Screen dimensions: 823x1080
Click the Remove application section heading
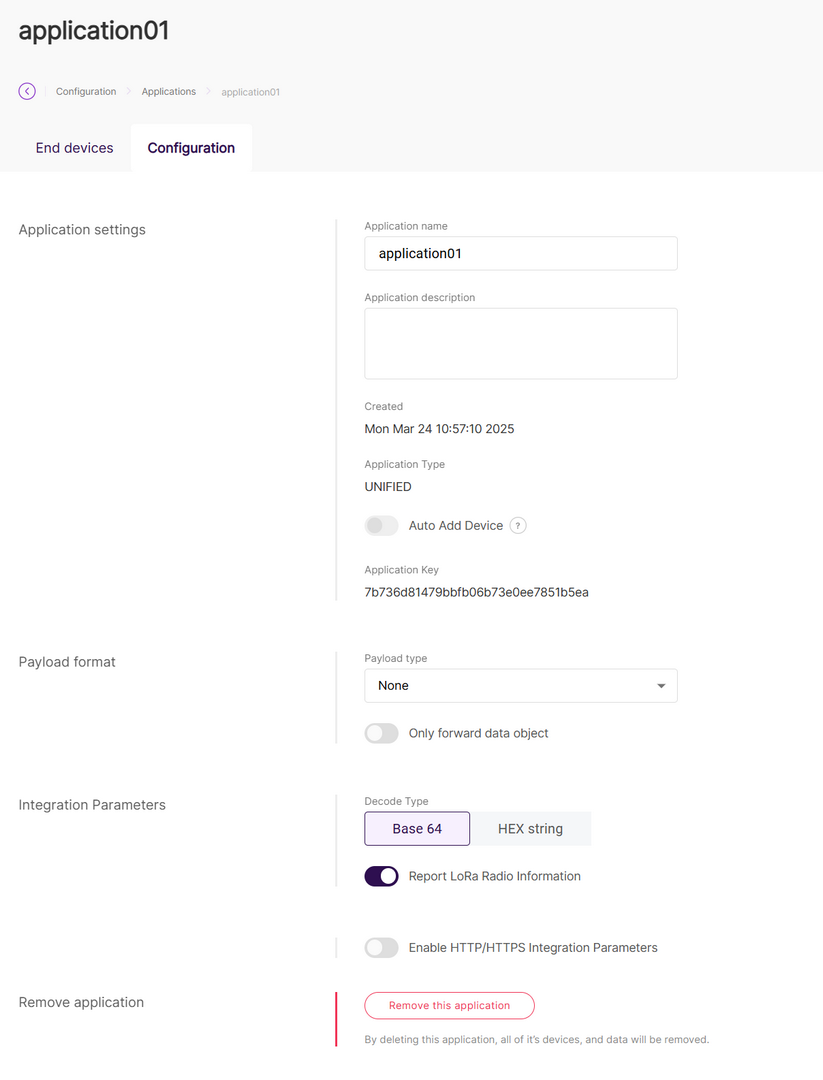click(81, 1003)
